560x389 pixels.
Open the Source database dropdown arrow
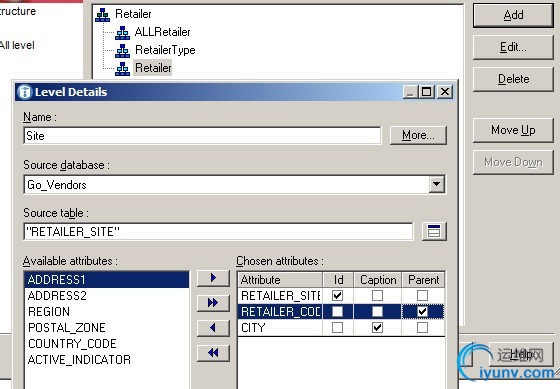pyautogui.click(x=436, y=184)
